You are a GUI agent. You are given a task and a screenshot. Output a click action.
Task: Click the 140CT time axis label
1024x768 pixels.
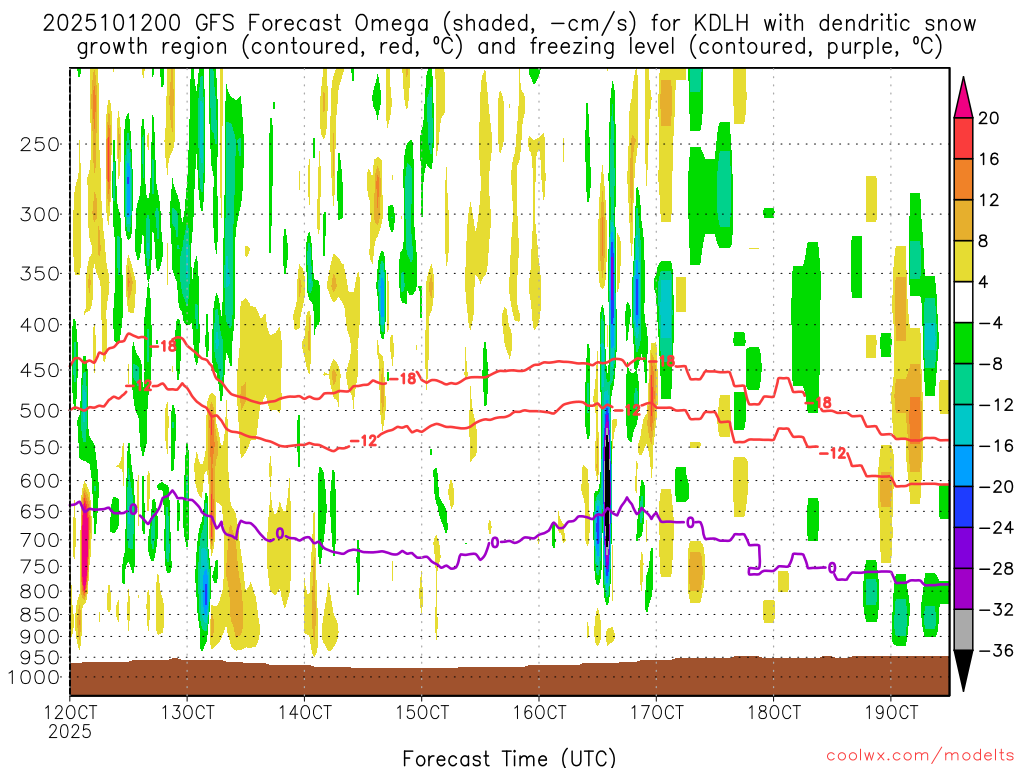click(304, 712)
